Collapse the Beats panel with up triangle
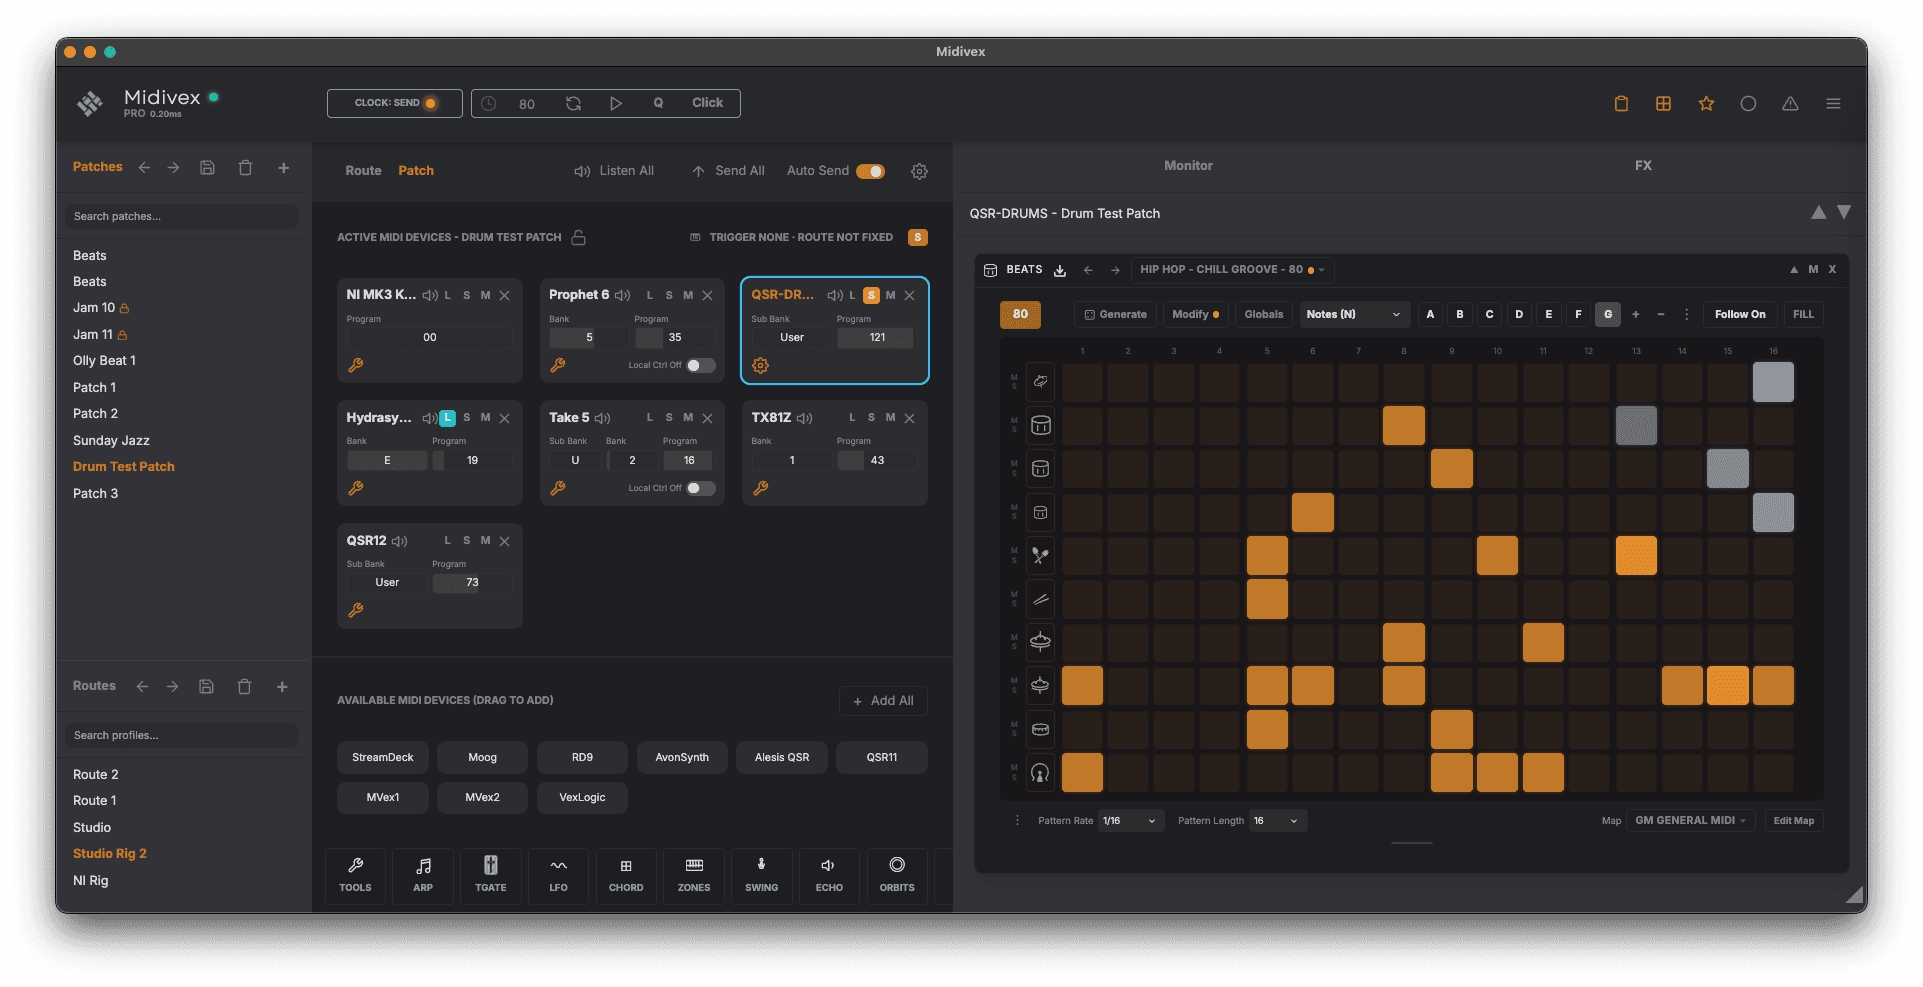 click(1794, 270)
